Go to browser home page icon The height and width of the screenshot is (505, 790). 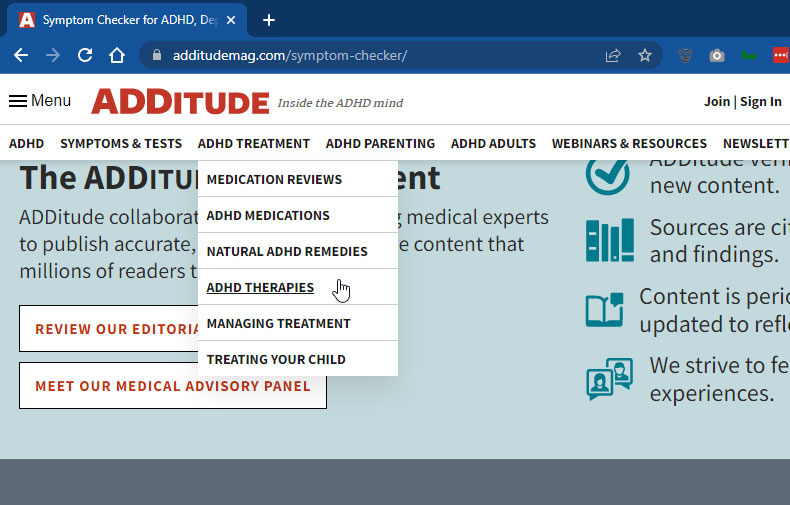(117, 56)
